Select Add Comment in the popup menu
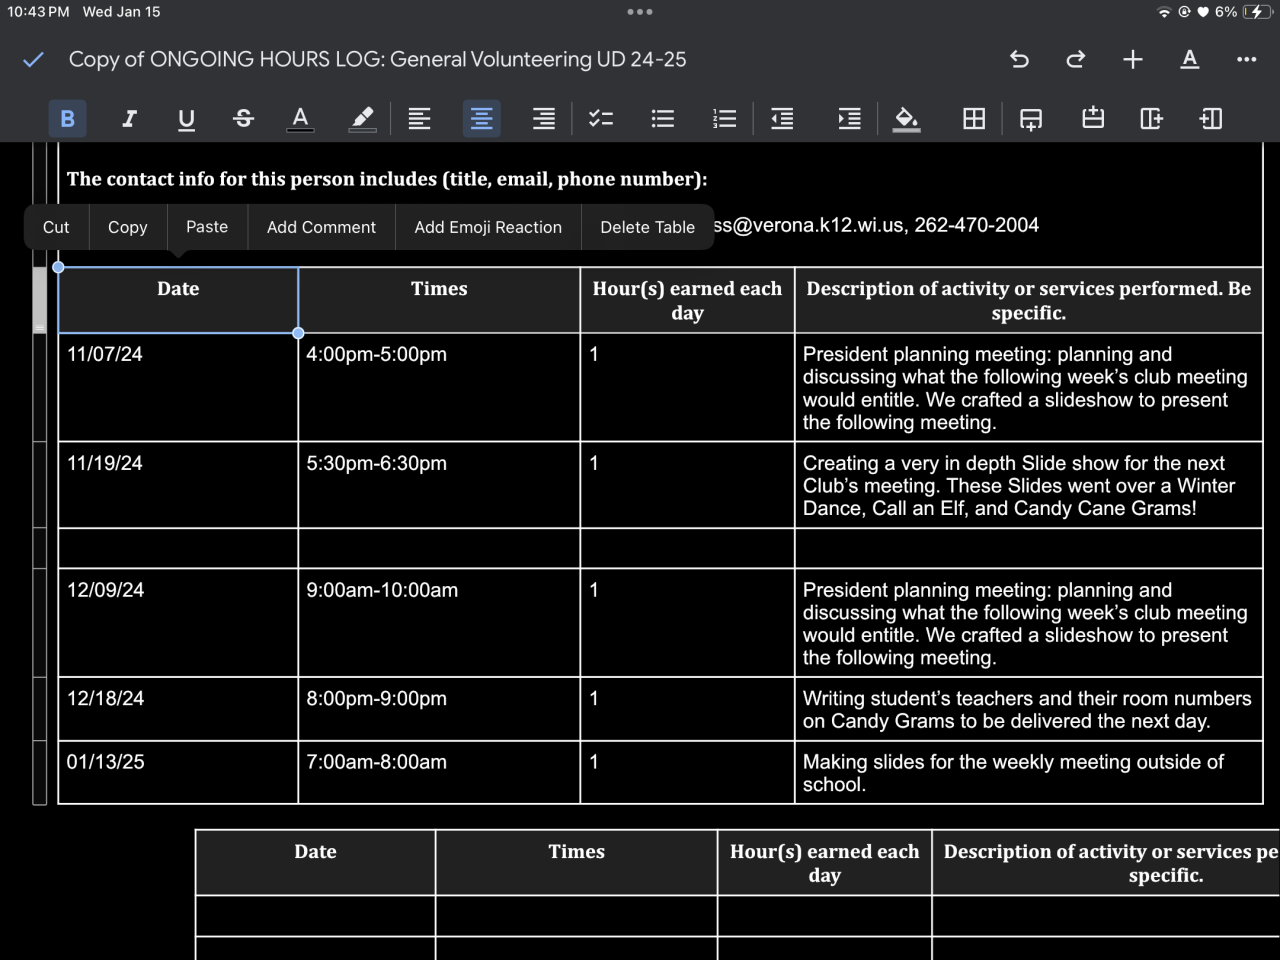1280x960 pixels. point(321,227)
